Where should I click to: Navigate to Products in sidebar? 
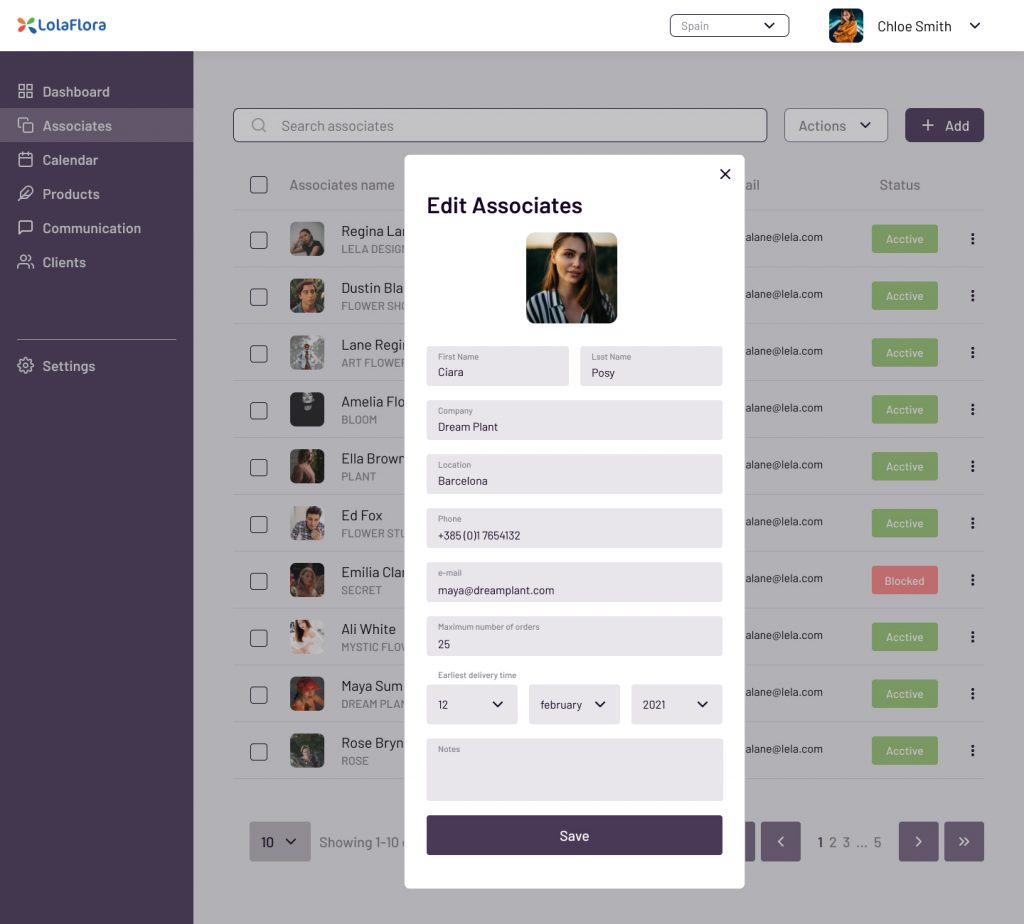pyautogui.click(x=70, y=194)
